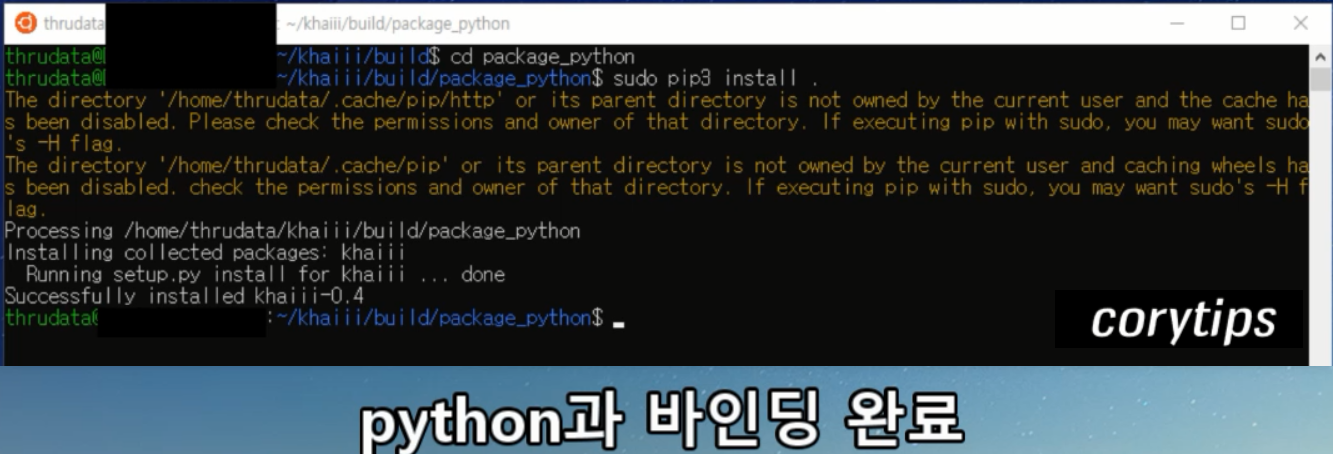
Task: Click the scrollbar up arrow
Action: pyautogui.click(x=1319, y=55)
